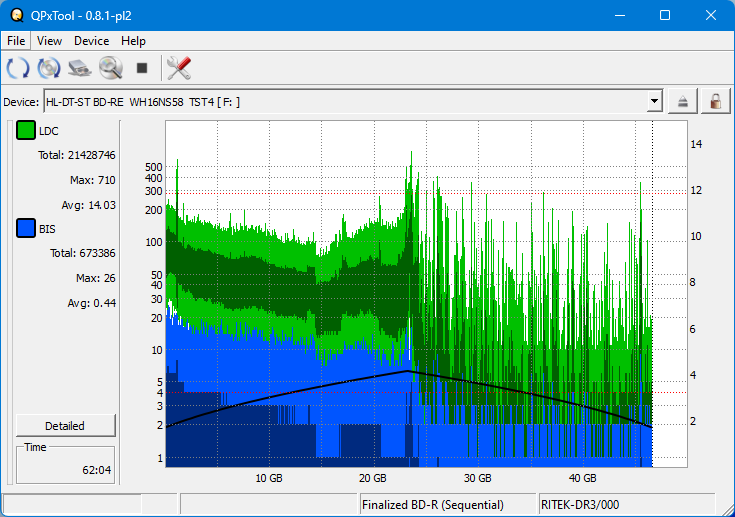Click the blue BIS color swatch
This screenshot has height=517, width=735.
[26, 228]
